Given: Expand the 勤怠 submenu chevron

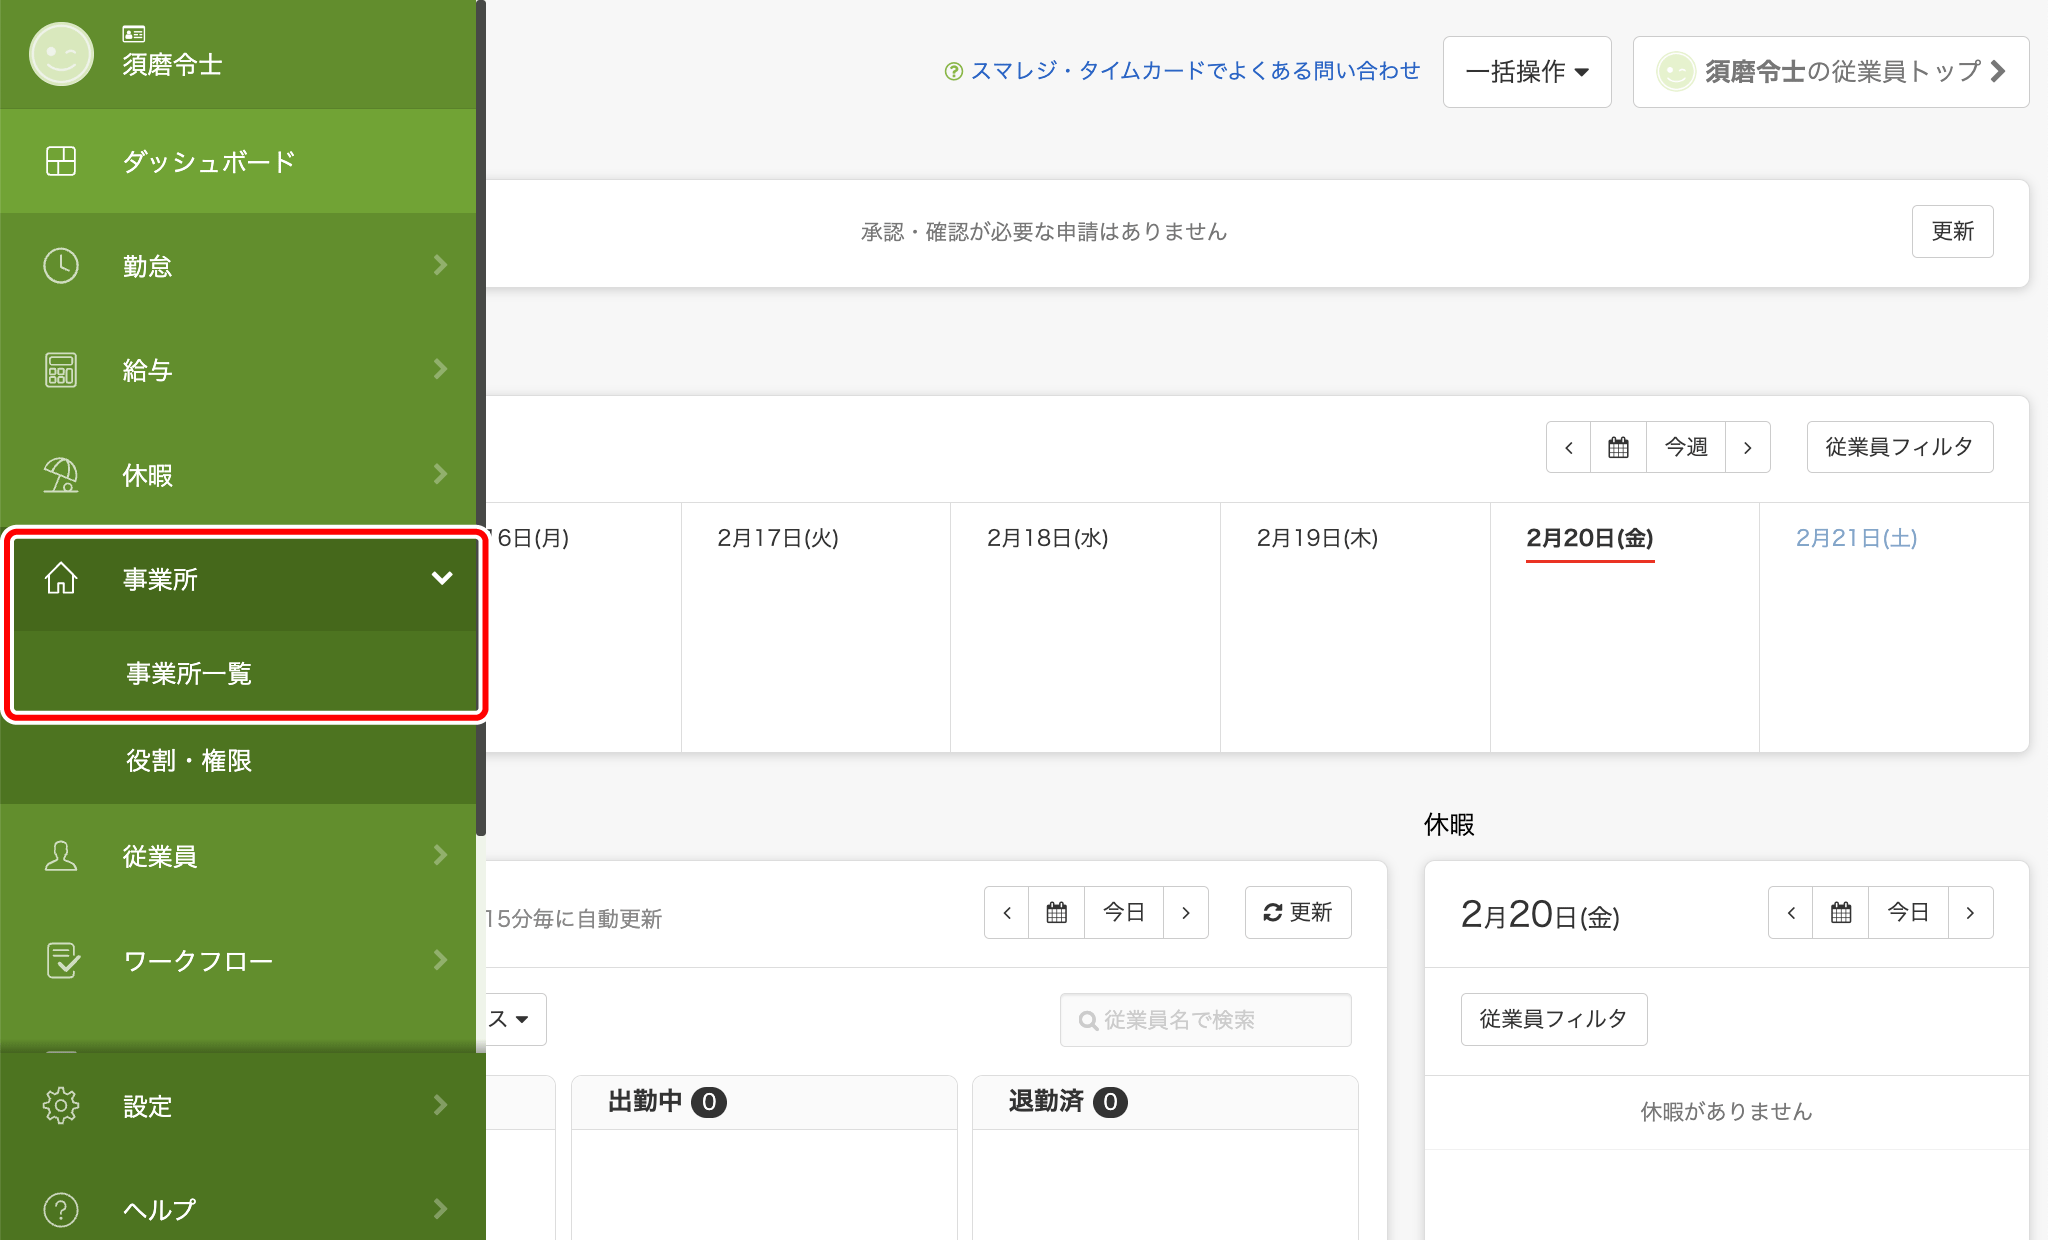Looking at the screenshot, I should [x=440, y=265].
